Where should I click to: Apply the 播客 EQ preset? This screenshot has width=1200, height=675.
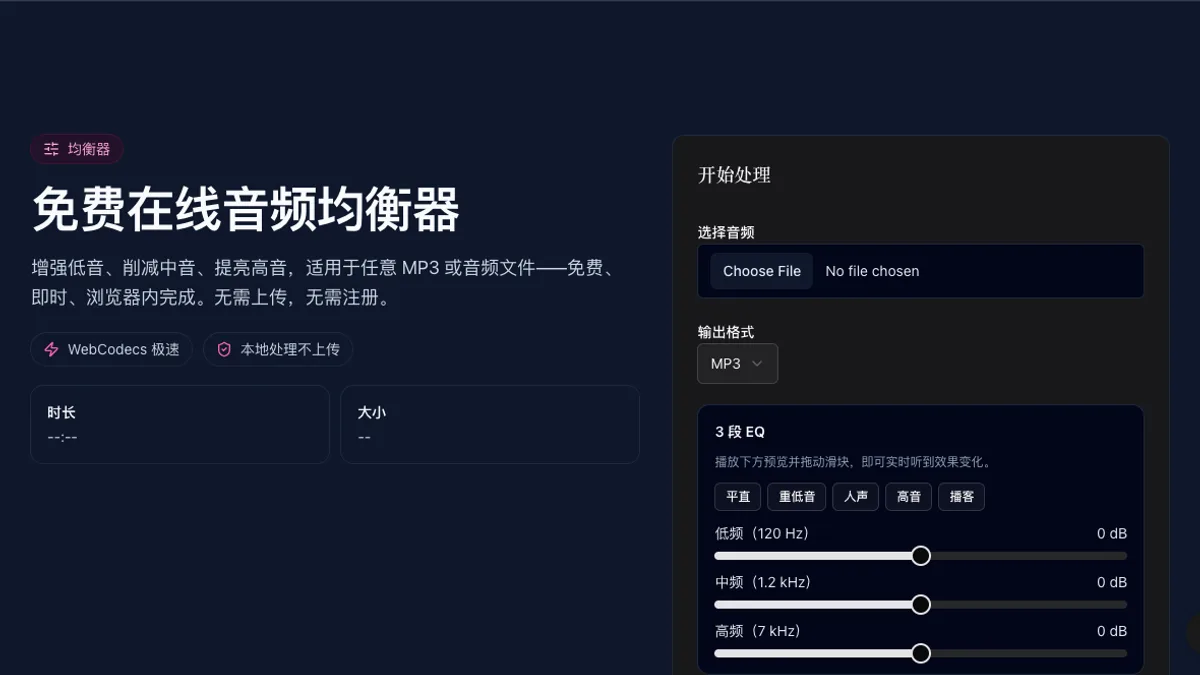tap(961, 497)
